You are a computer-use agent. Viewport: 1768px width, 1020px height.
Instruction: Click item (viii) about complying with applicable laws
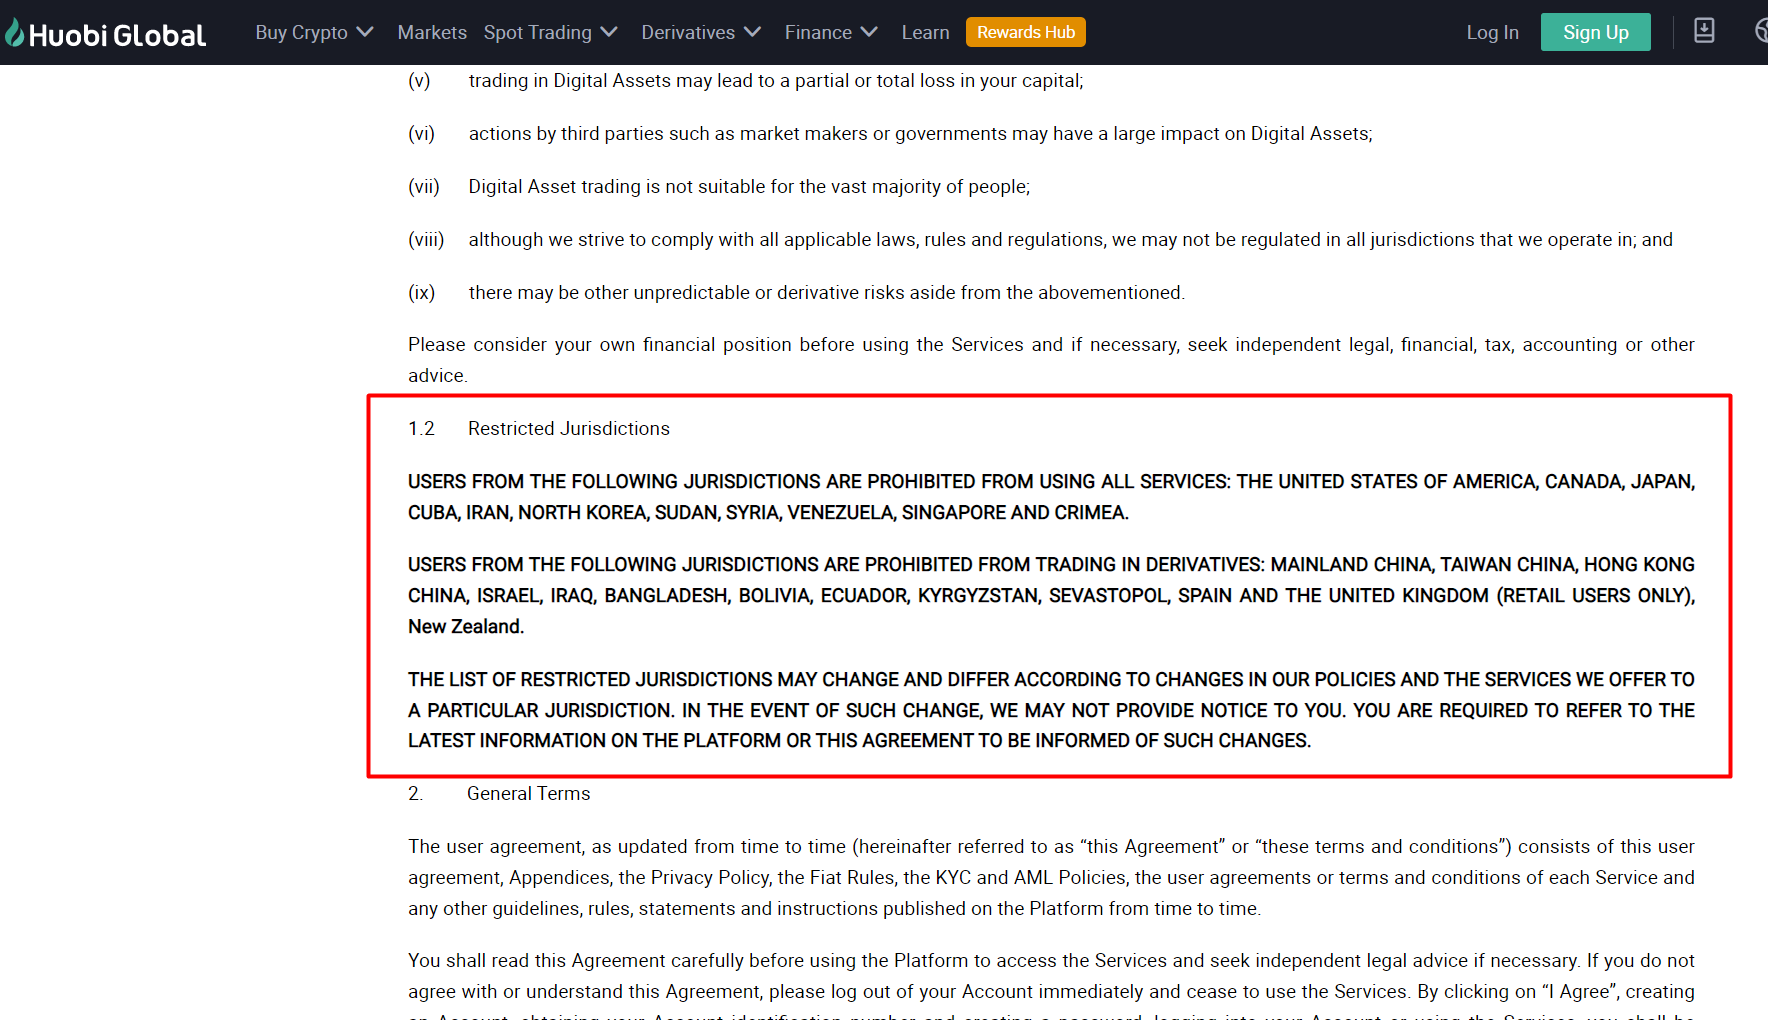[1040, 240]
